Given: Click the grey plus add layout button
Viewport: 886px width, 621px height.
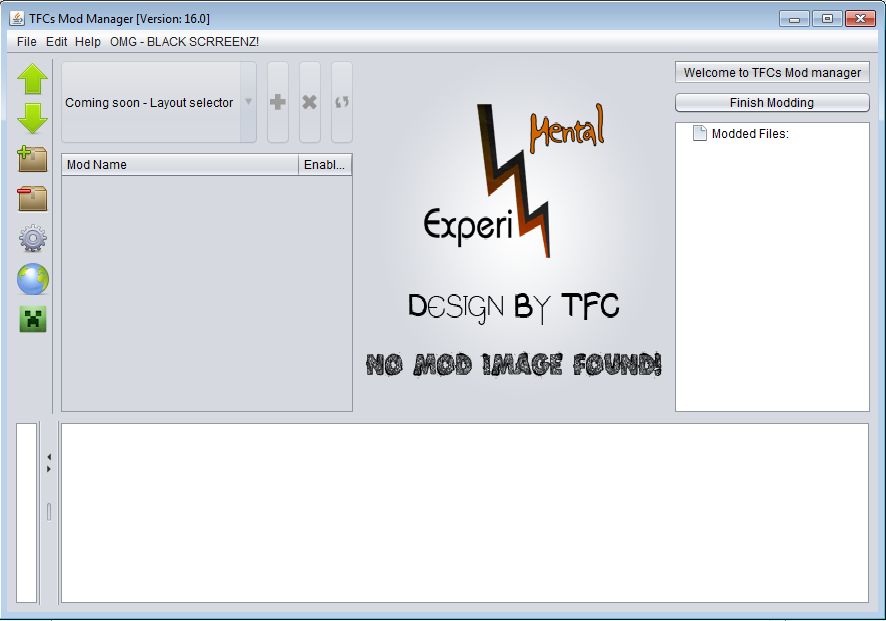Looking at the screenshot, I should [x=278, y=103].
